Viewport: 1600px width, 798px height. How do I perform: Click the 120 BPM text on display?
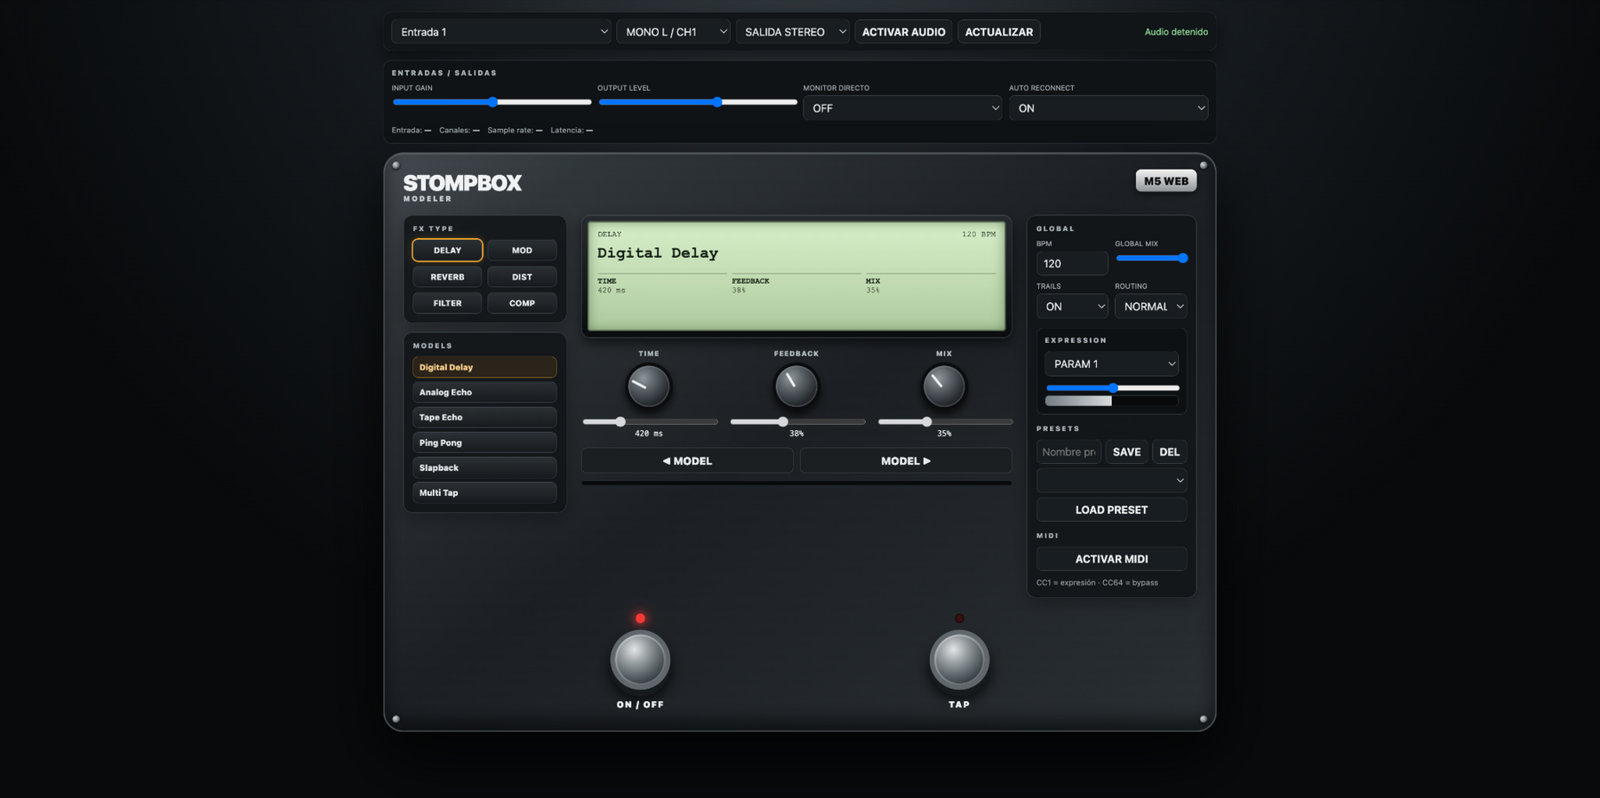pyautogui.click(x=979, y=234)
